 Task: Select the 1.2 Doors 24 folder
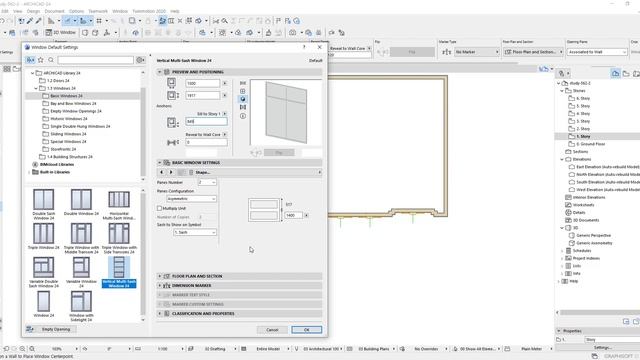click(x=58, y=80)
